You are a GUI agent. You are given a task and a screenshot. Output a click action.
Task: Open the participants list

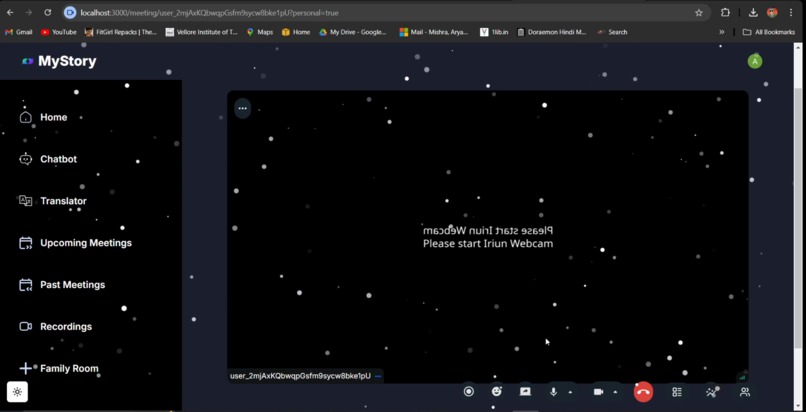point(744,392)
